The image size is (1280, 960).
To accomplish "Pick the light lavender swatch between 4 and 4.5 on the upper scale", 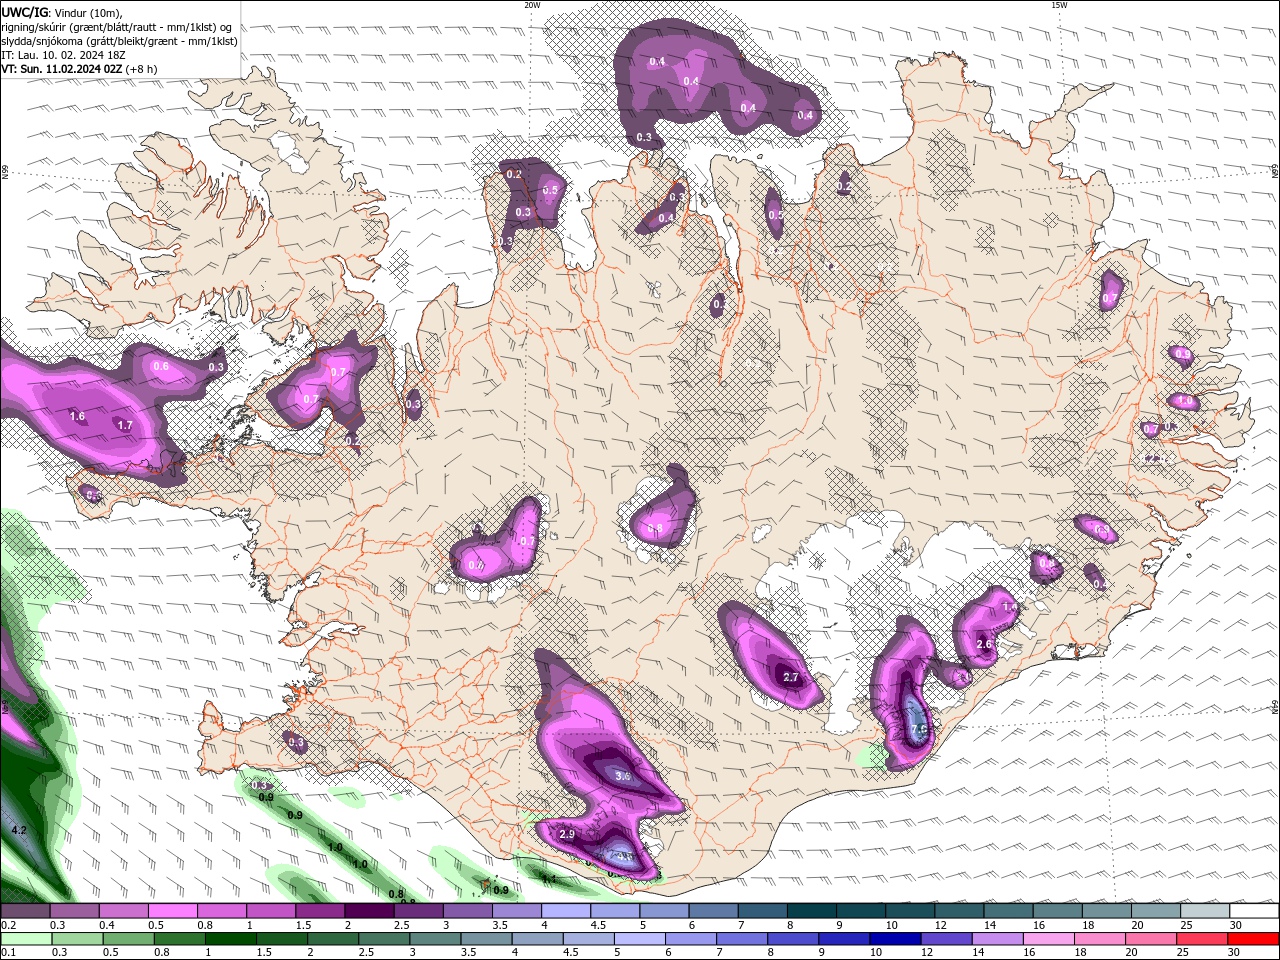I will pos(565,911).
